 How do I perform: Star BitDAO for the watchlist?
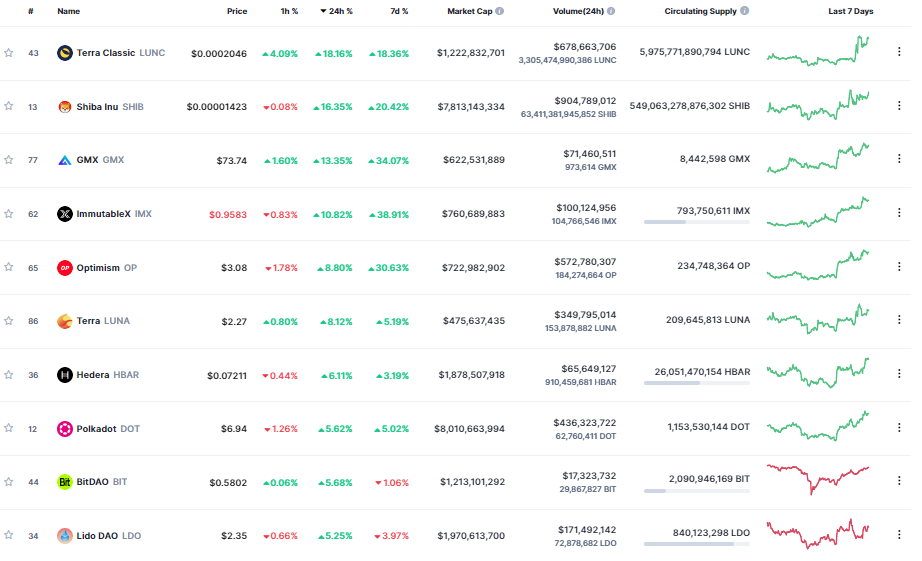[9, 482]
